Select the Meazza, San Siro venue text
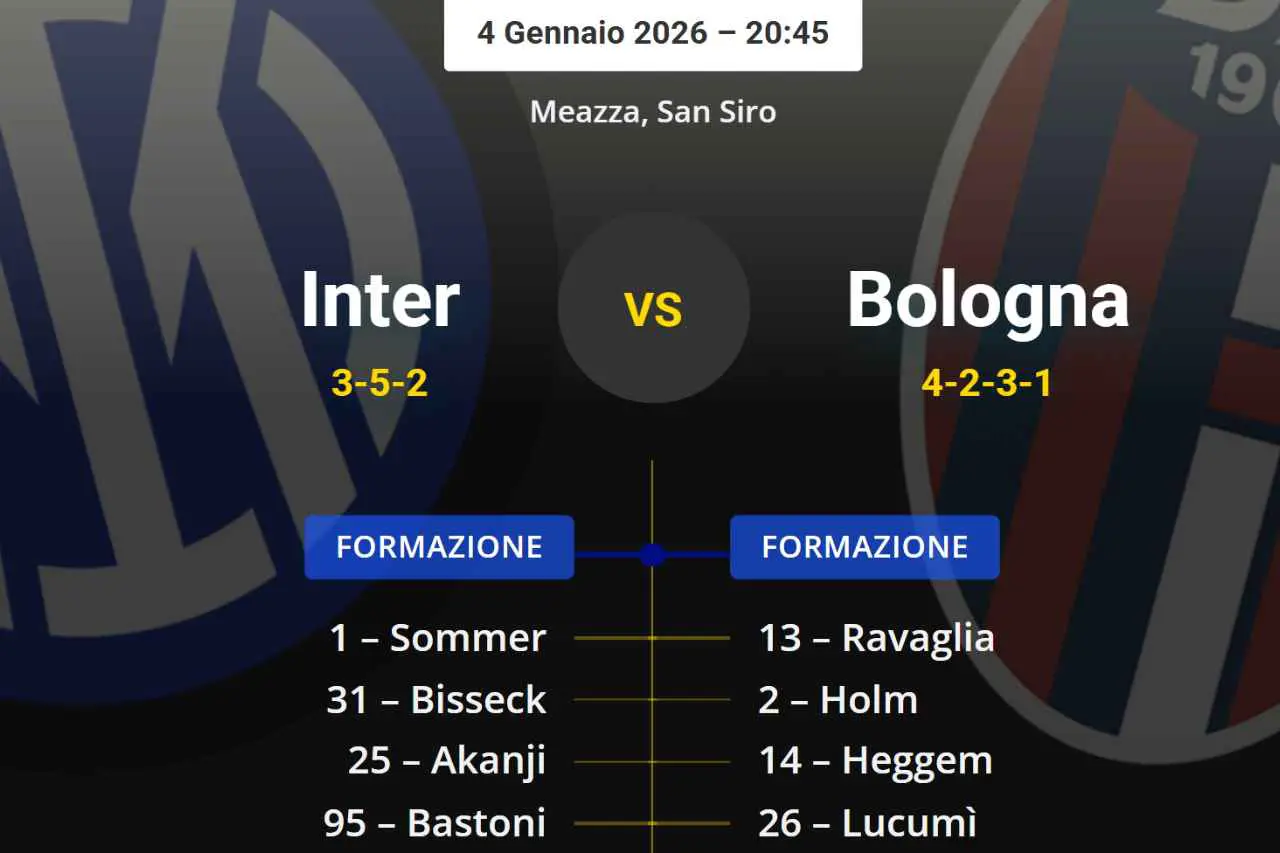This screenshot has width=1280, height=853. (x=653, y=111)
